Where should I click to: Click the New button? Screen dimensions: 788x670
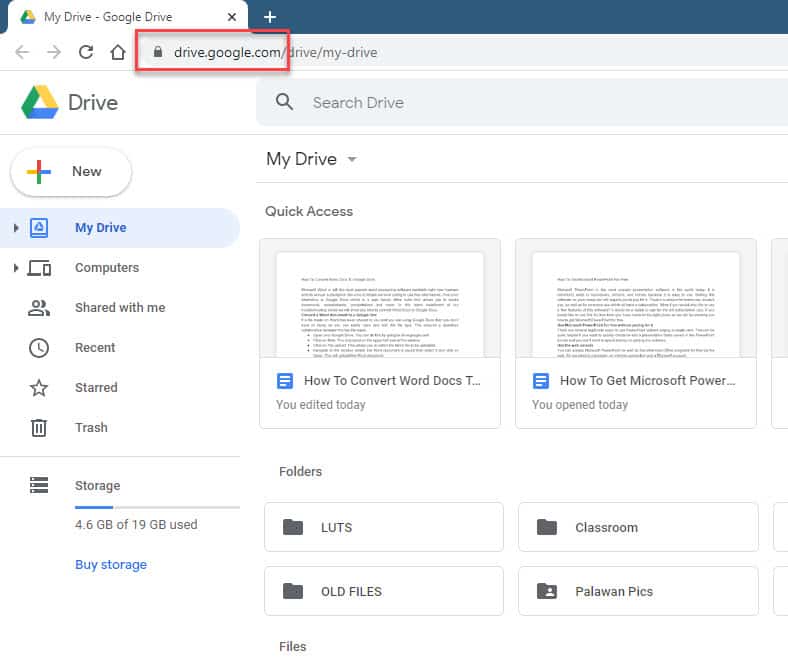click(71, 172)
